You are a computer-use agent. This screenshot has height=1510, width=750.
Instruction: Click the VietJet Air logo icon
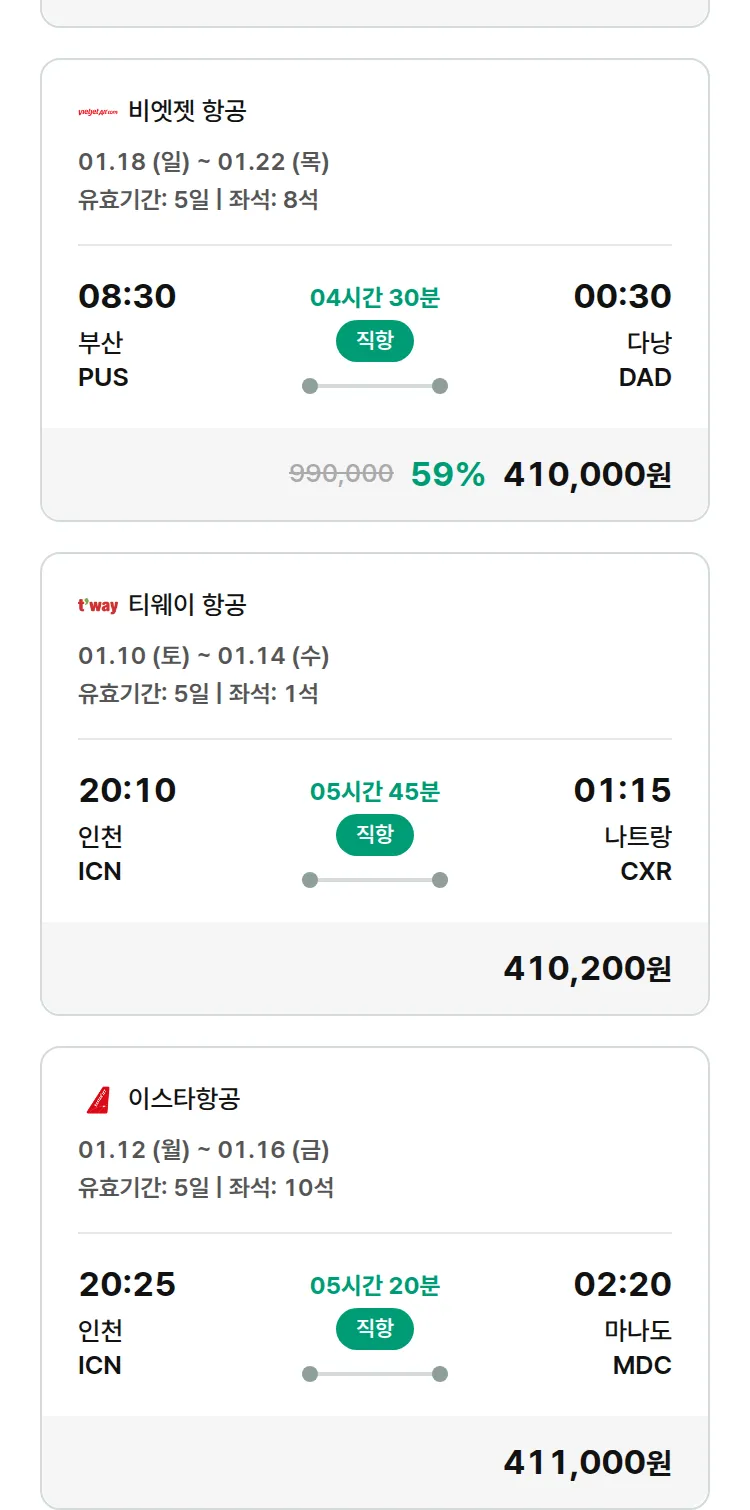[x=98, y=111]
